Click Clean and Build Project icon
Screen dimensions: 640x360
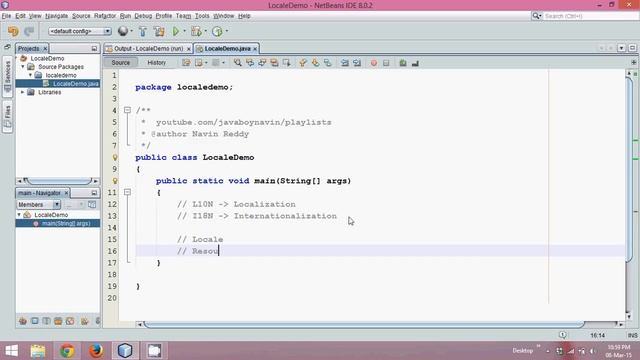(159, 31)
